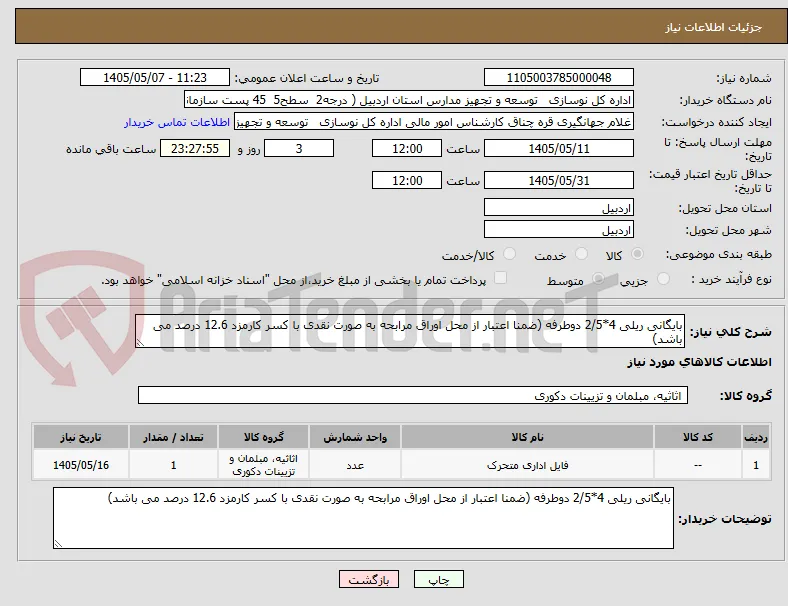The width and height of the screenshot is (788, 606).
Task: Click the response deadline date 1405/05/11
Action: tap(559, 148)
